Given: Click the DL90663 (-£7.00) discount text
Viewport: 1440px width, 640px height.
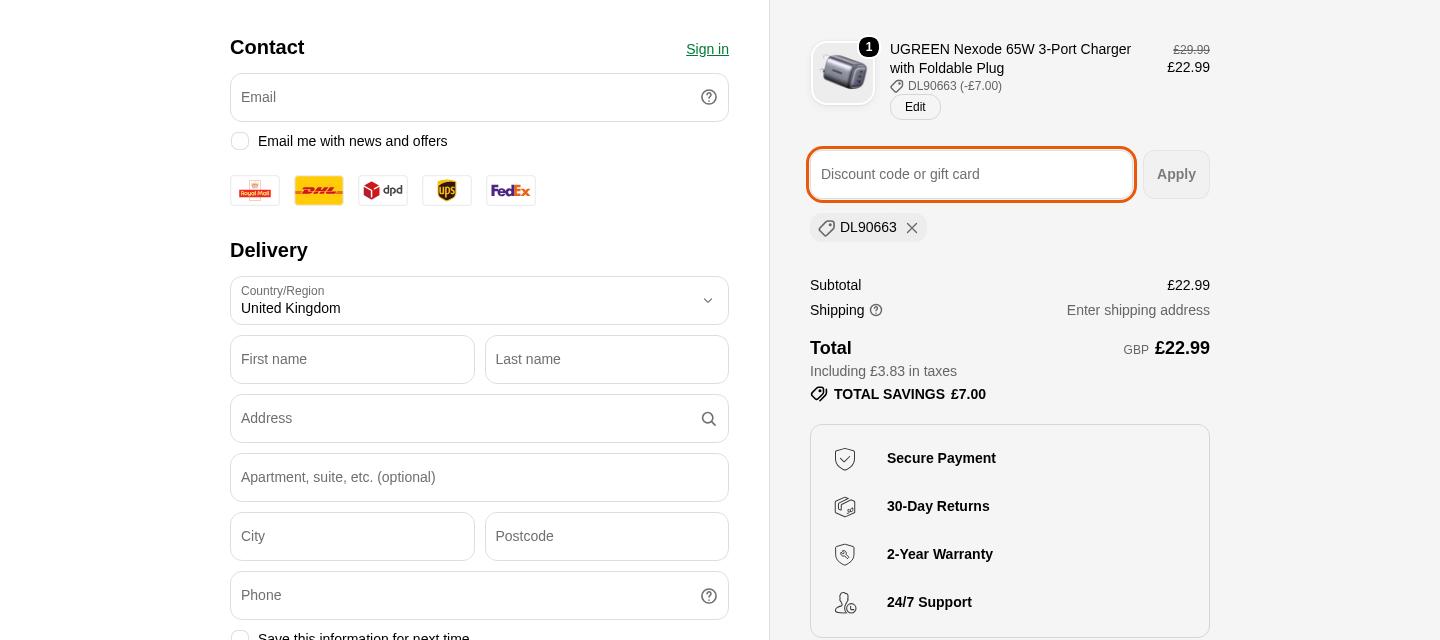Looking at the screenshot, I should pos(955,86).
